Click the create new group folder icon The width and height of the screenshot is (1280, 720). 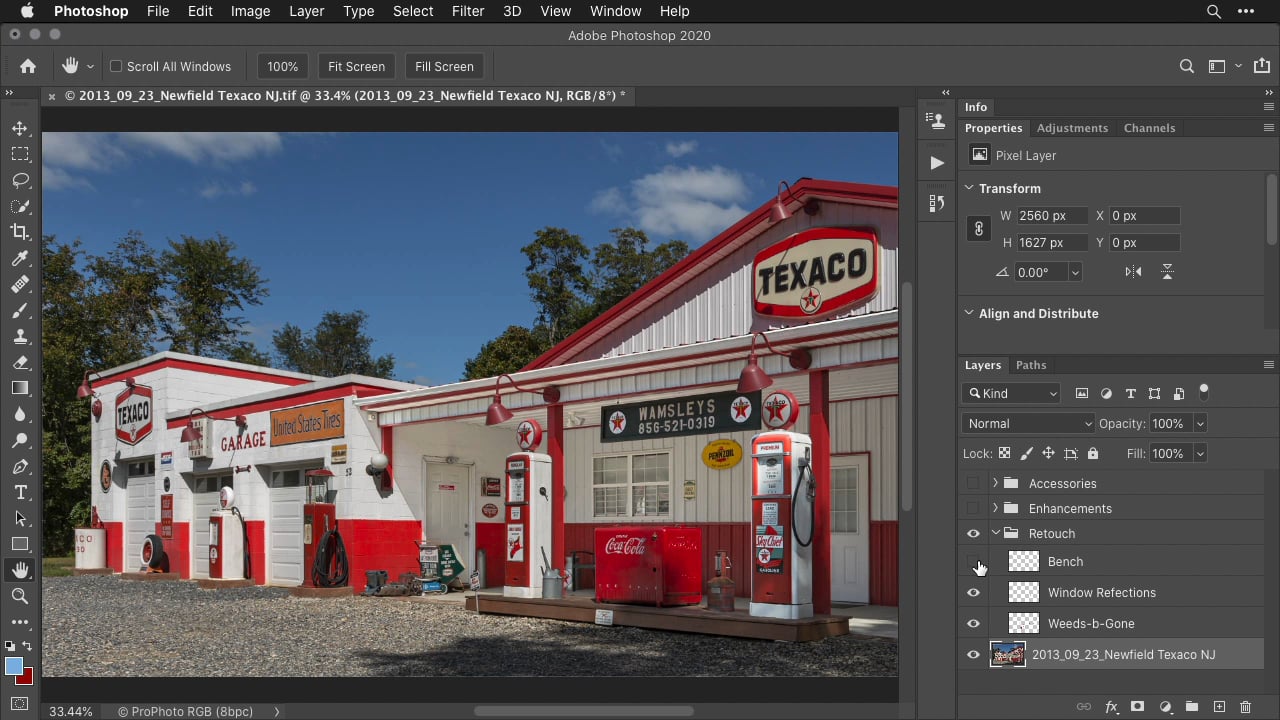[x=1192, y=707]
